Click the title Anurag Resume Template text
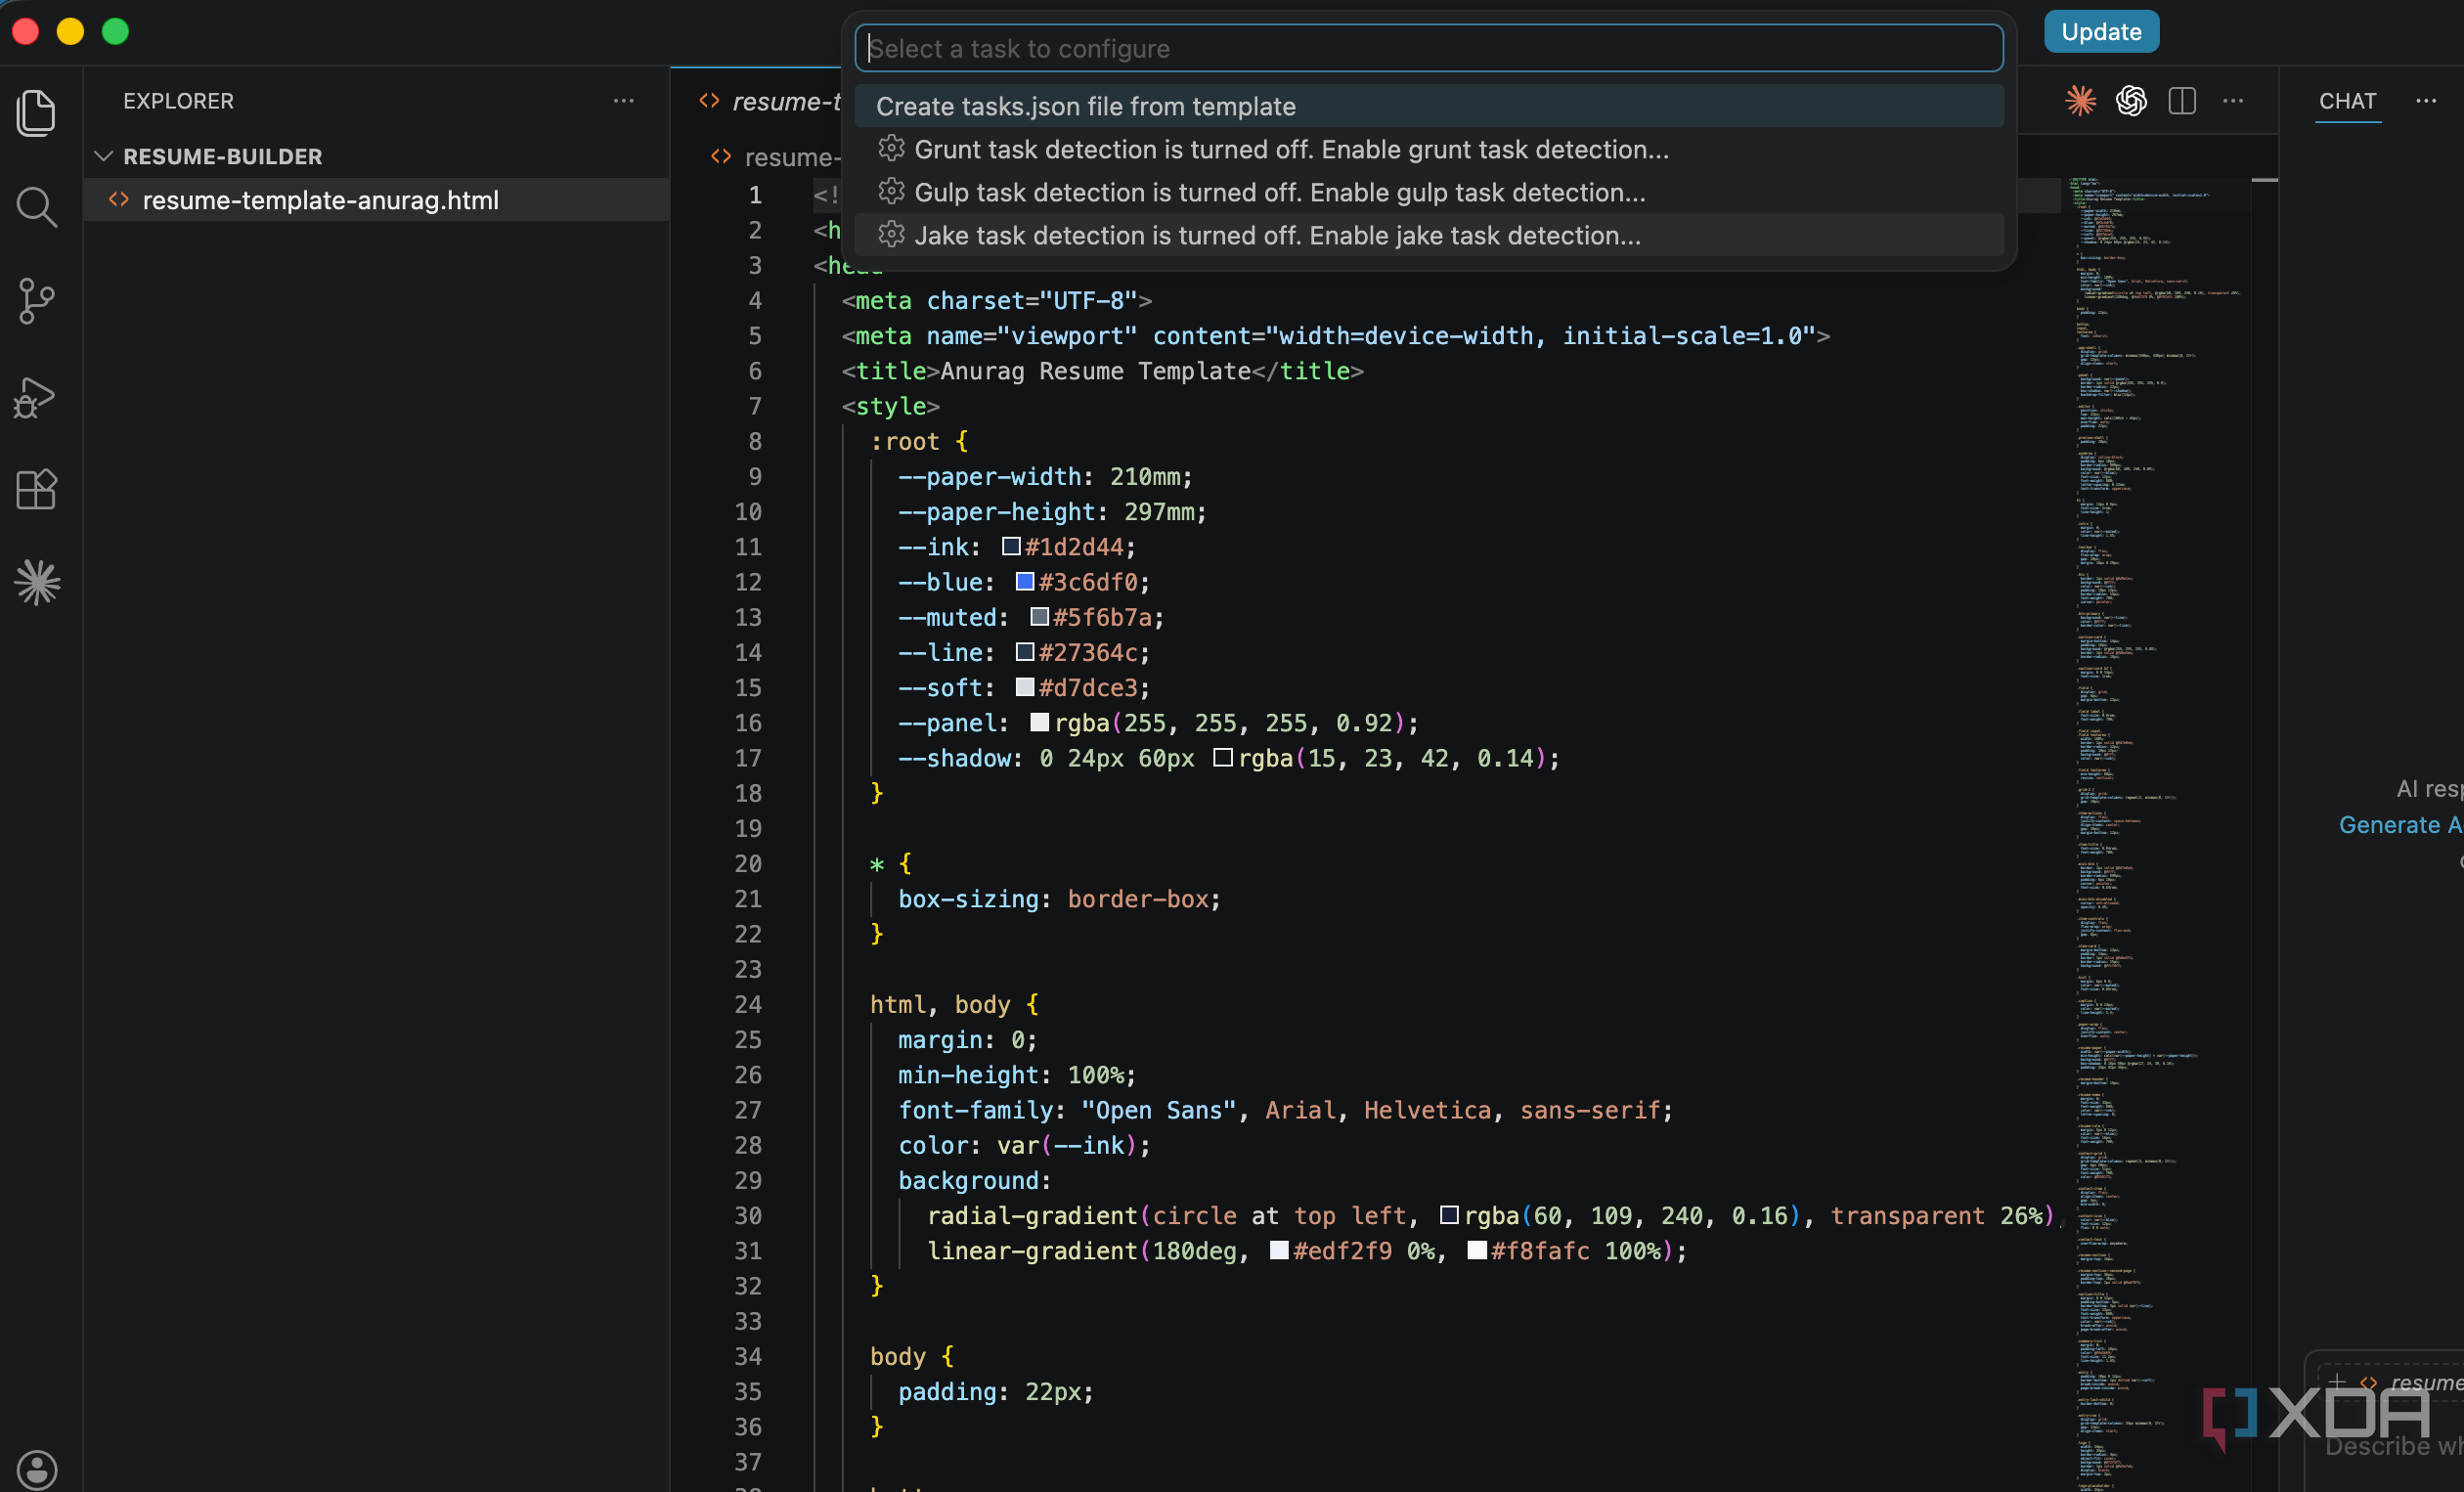Viewport: 2464px width, 1492px height. pyautogui.click(x=1095, y=371)
